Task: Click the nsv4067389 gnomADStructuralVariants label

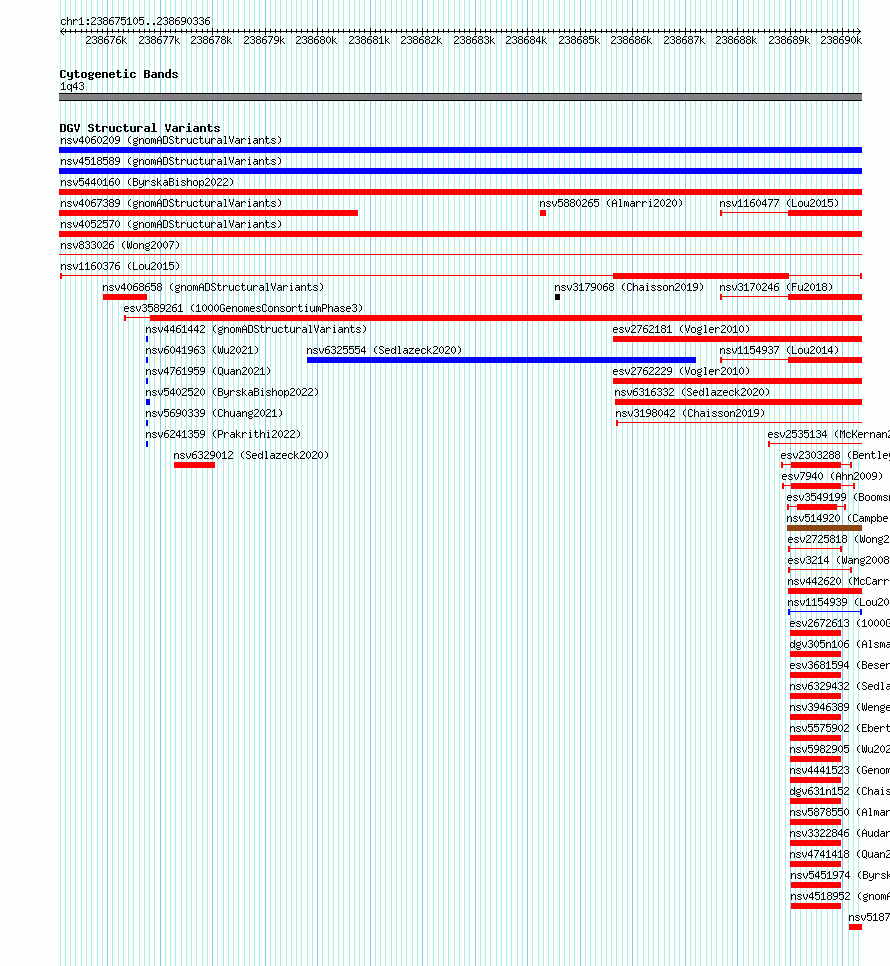Action: pos(171,203)
